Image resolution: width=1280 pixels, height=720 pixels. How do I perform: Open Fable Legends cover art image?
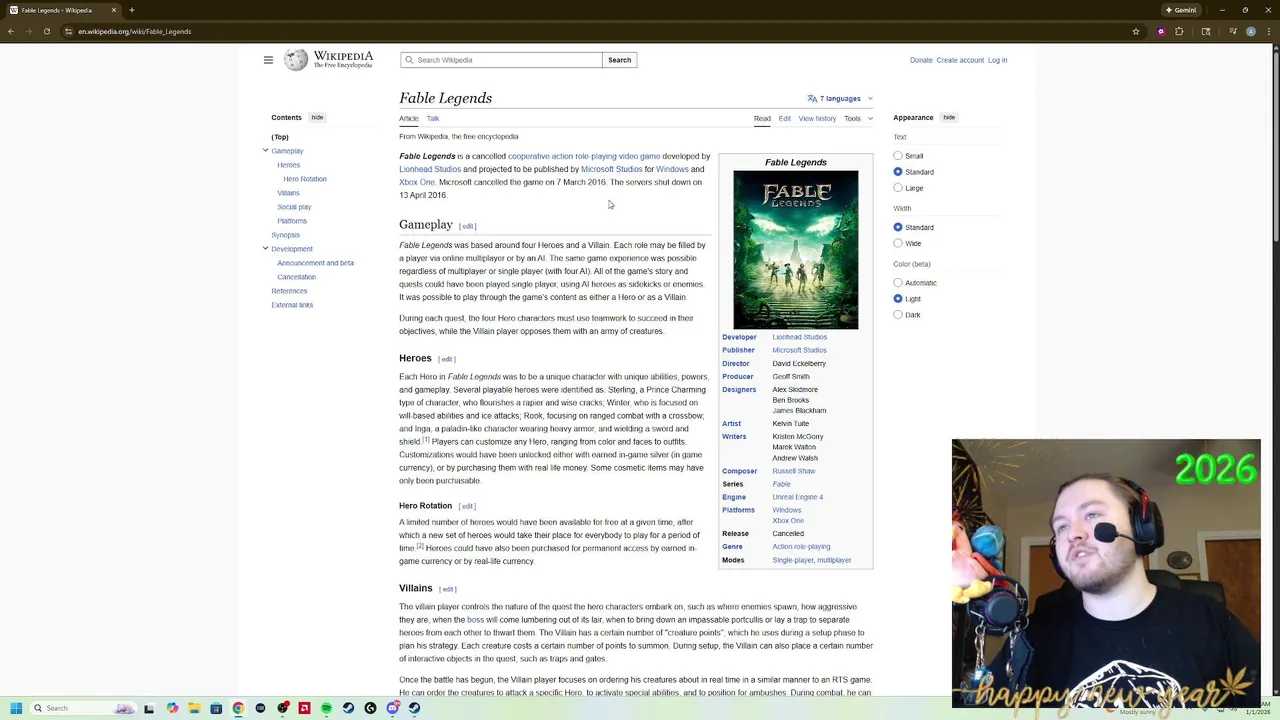click(795, 249)
